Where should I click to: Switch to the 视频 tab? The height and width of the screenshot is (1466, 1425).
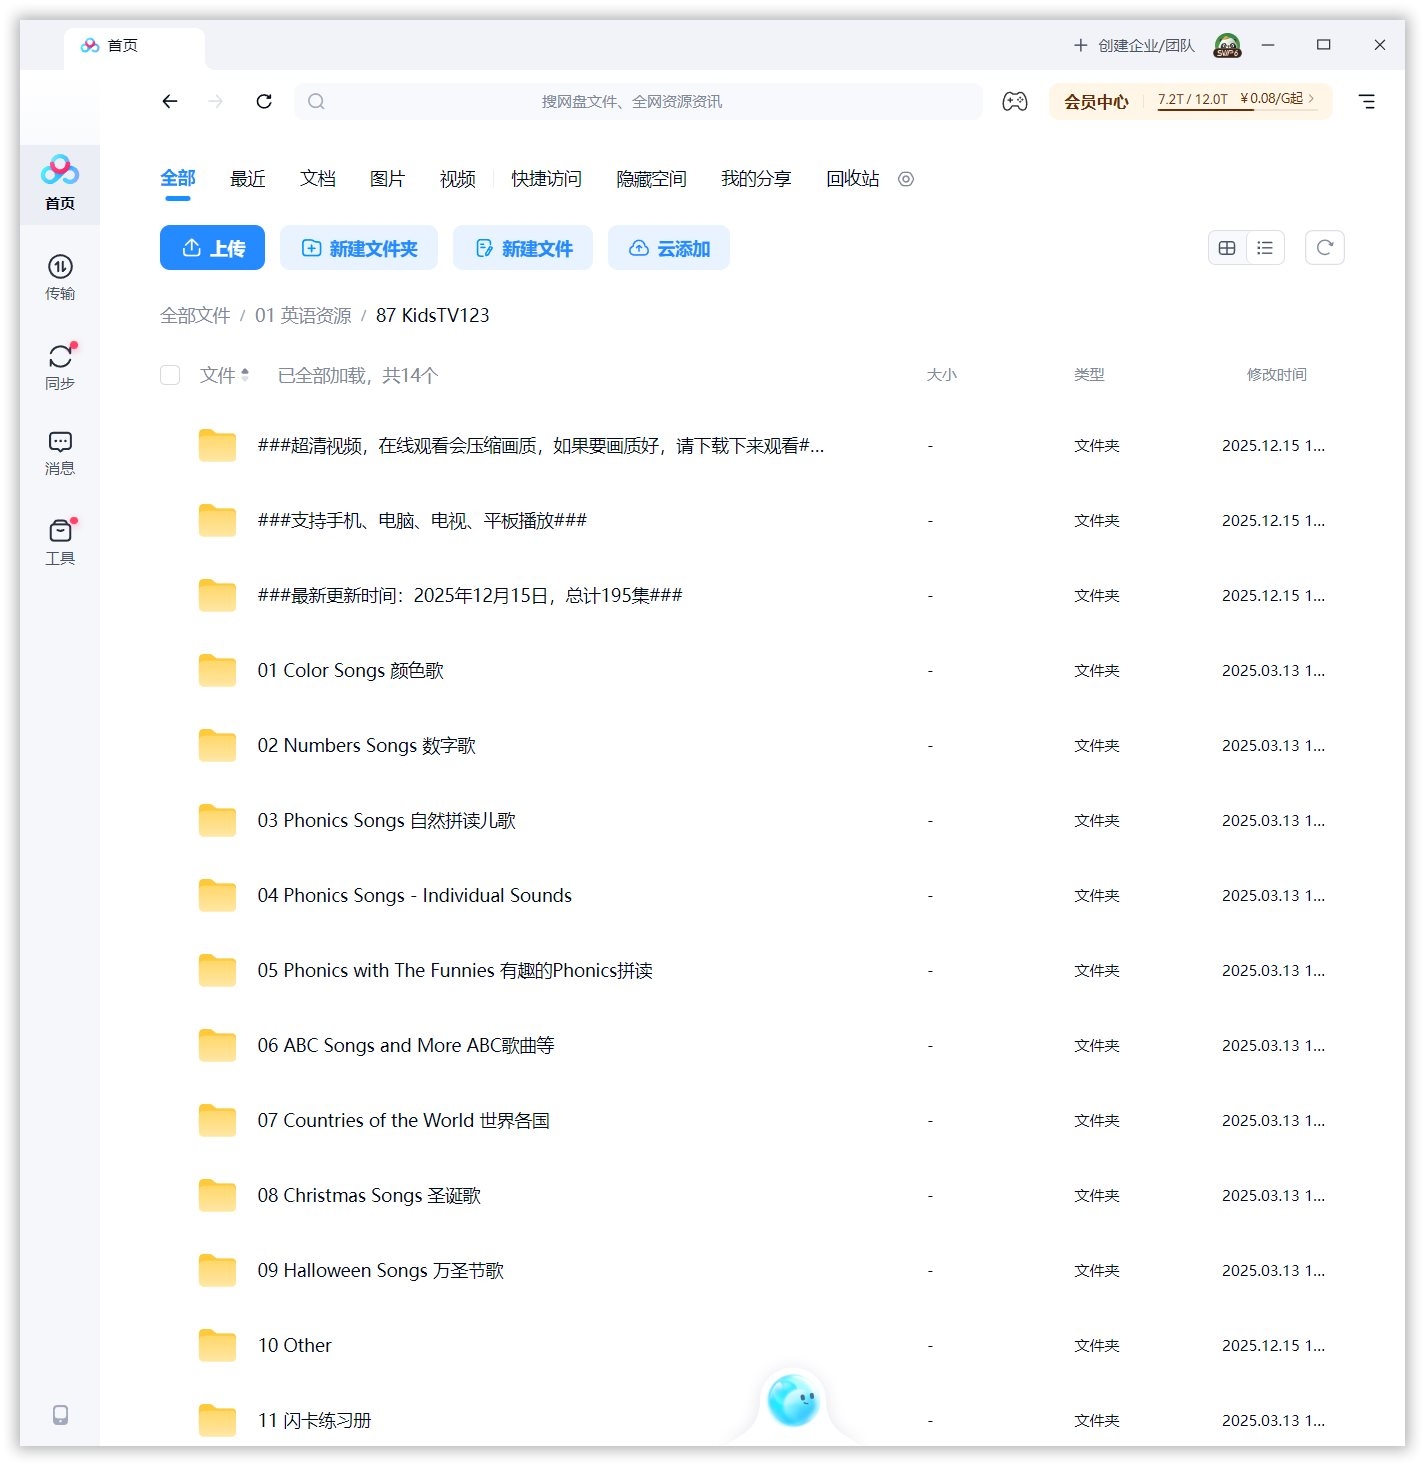click(x=457, y=179)
